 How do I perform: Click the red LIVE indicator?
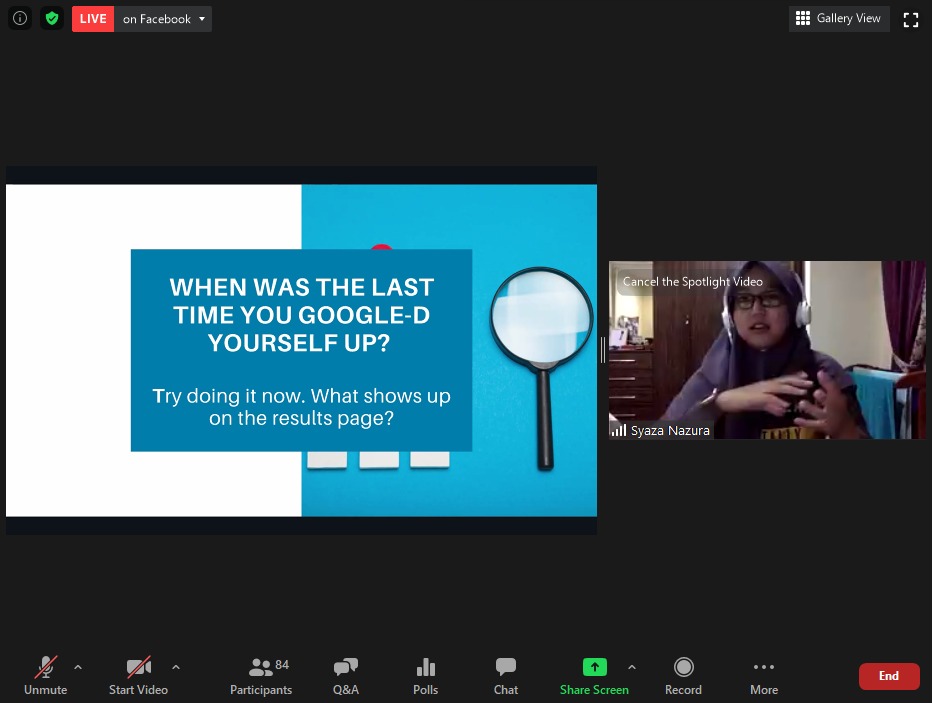pos(93,19)
